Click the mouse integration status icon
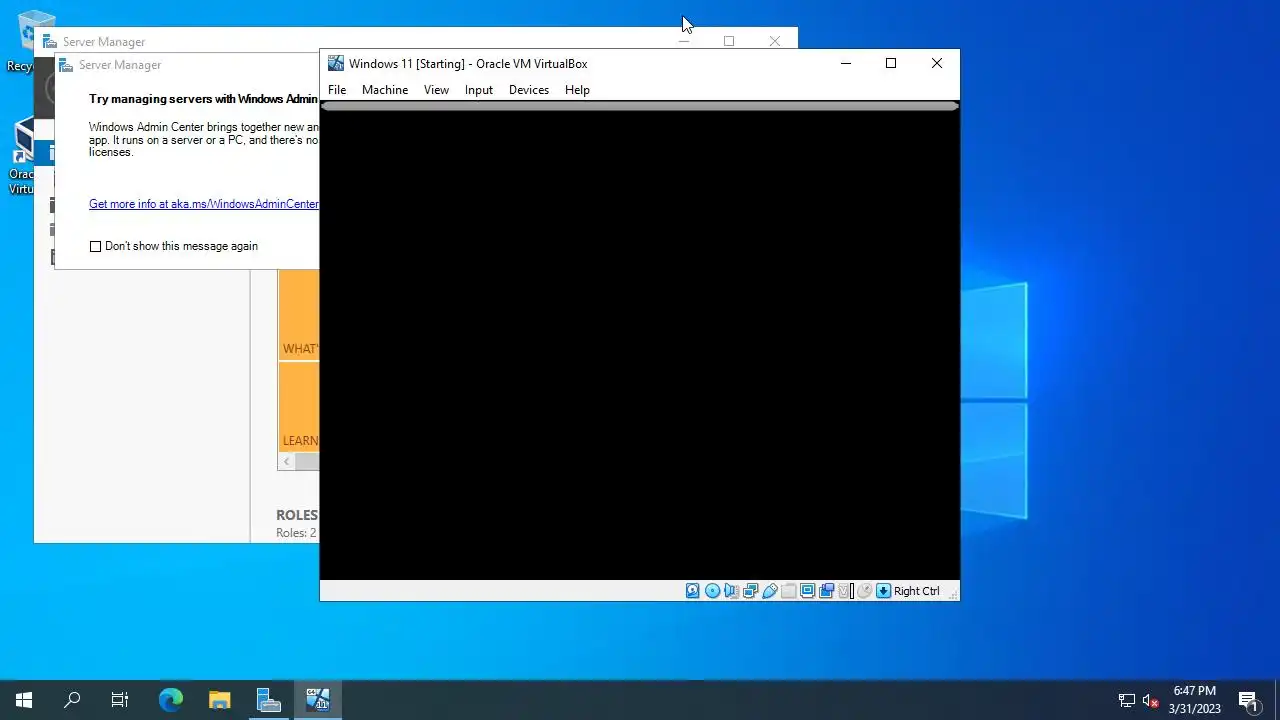The height and width of the screenshot is (720, 1280). (864, 591)
